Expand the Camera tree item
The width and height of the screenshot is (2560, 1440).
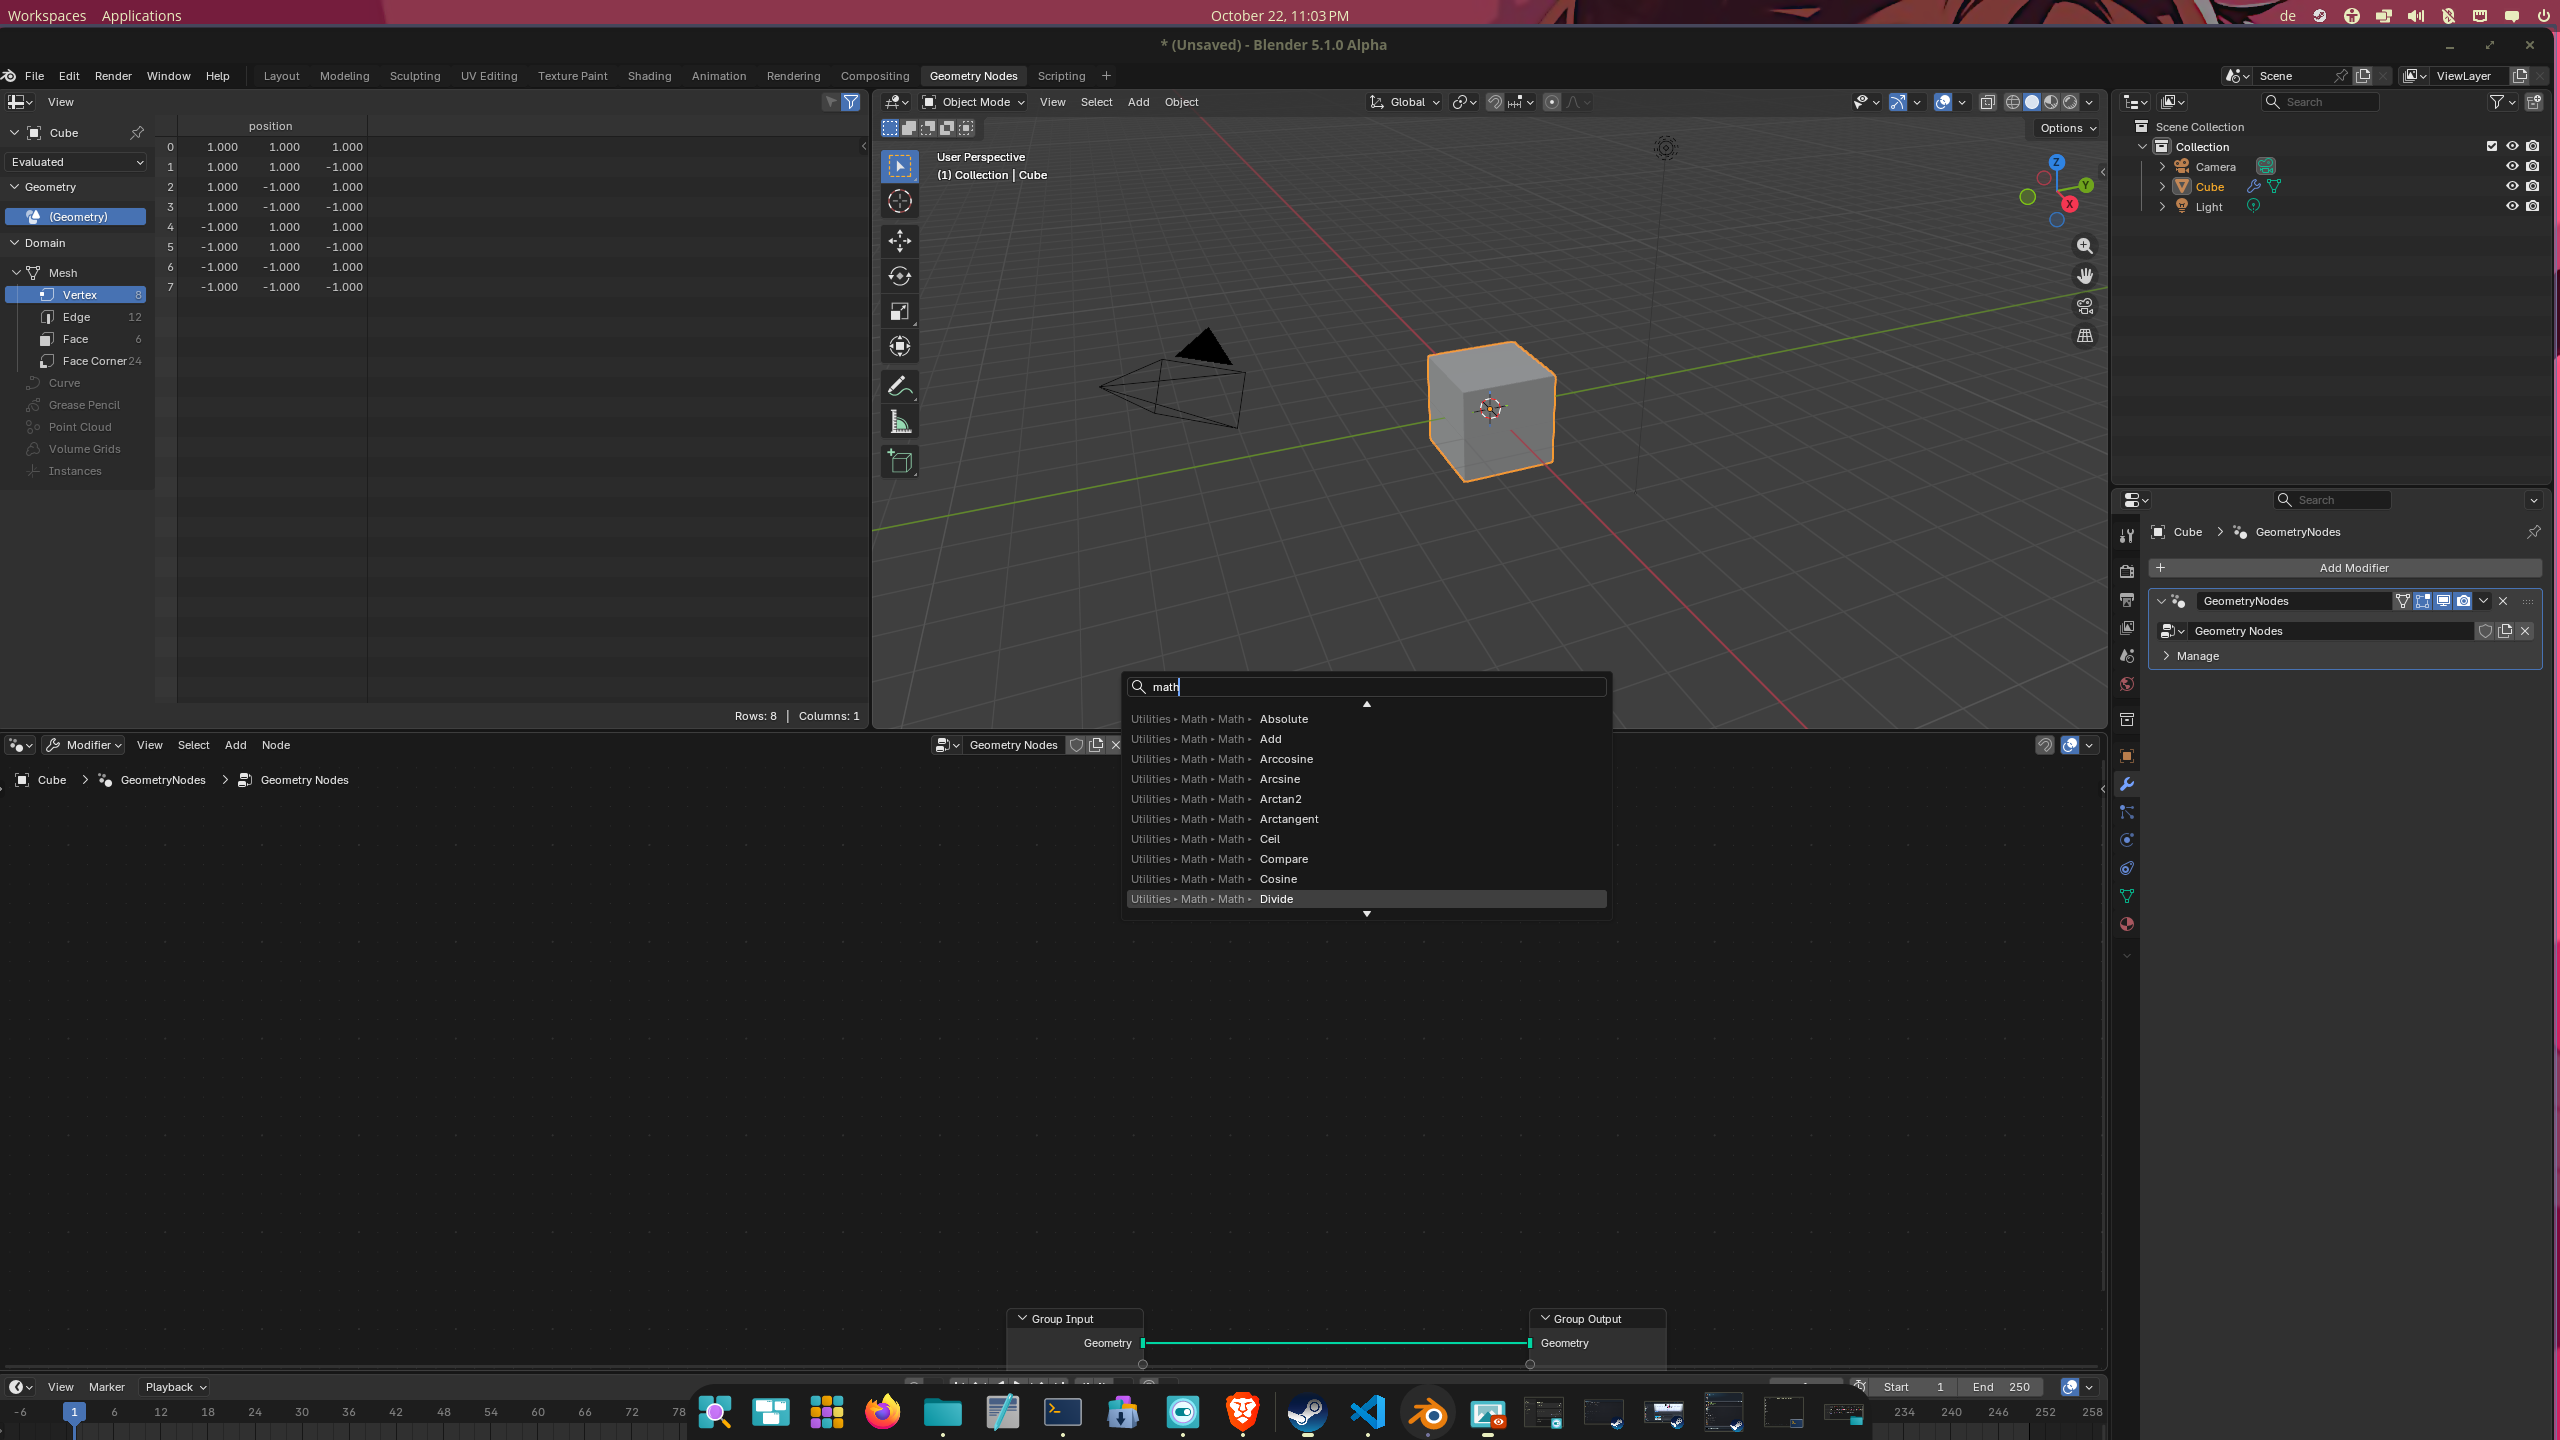(2162, 167)
